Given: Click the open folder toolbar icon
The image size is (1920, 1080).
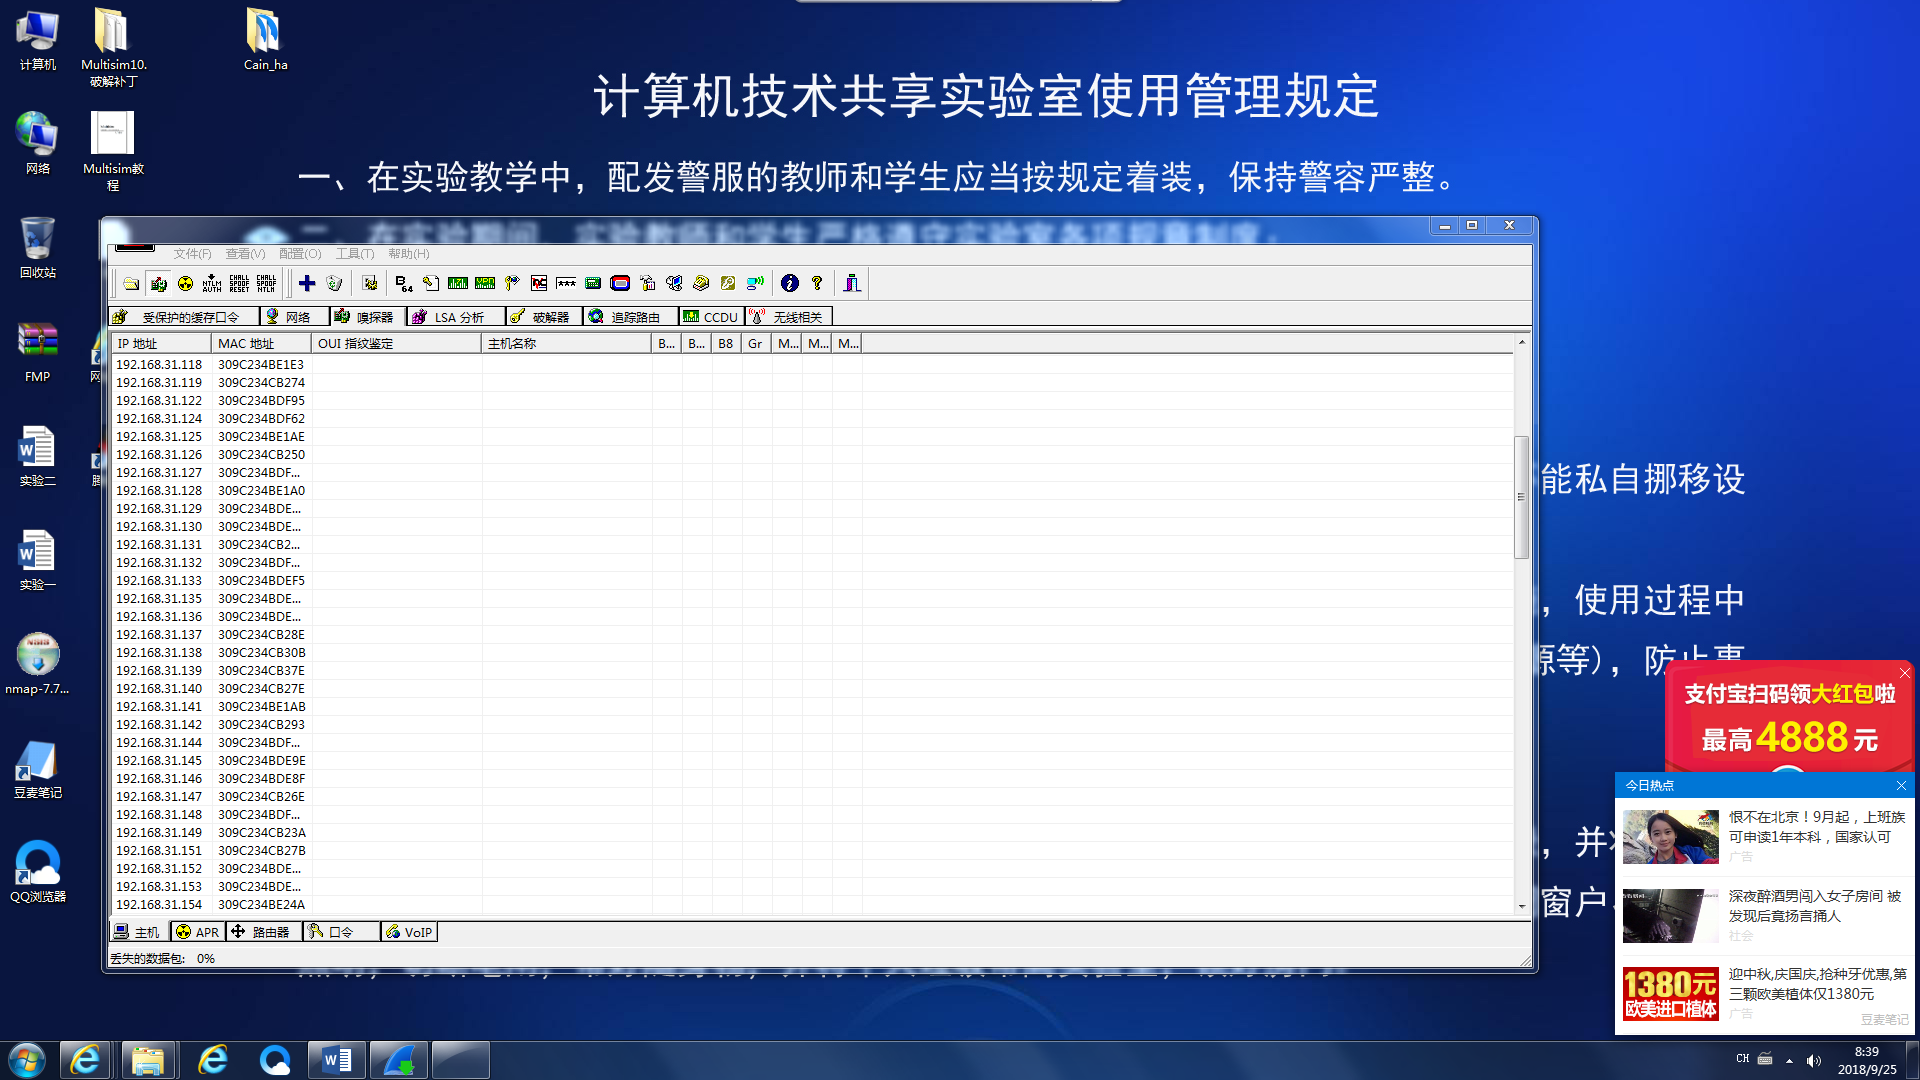Looking at the screenshot, I should pyautogui.click(x=131, y=284).
